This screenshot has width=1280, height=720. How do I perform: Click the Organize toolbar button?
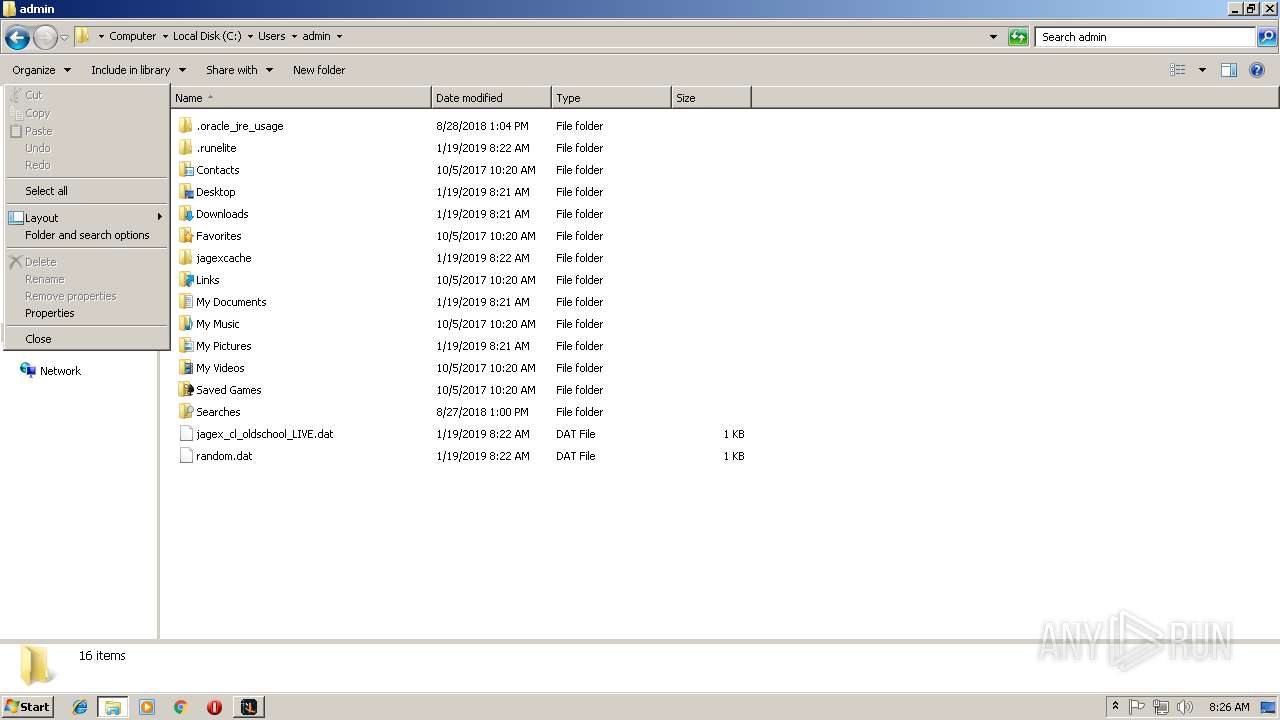[x=41, y=70]
